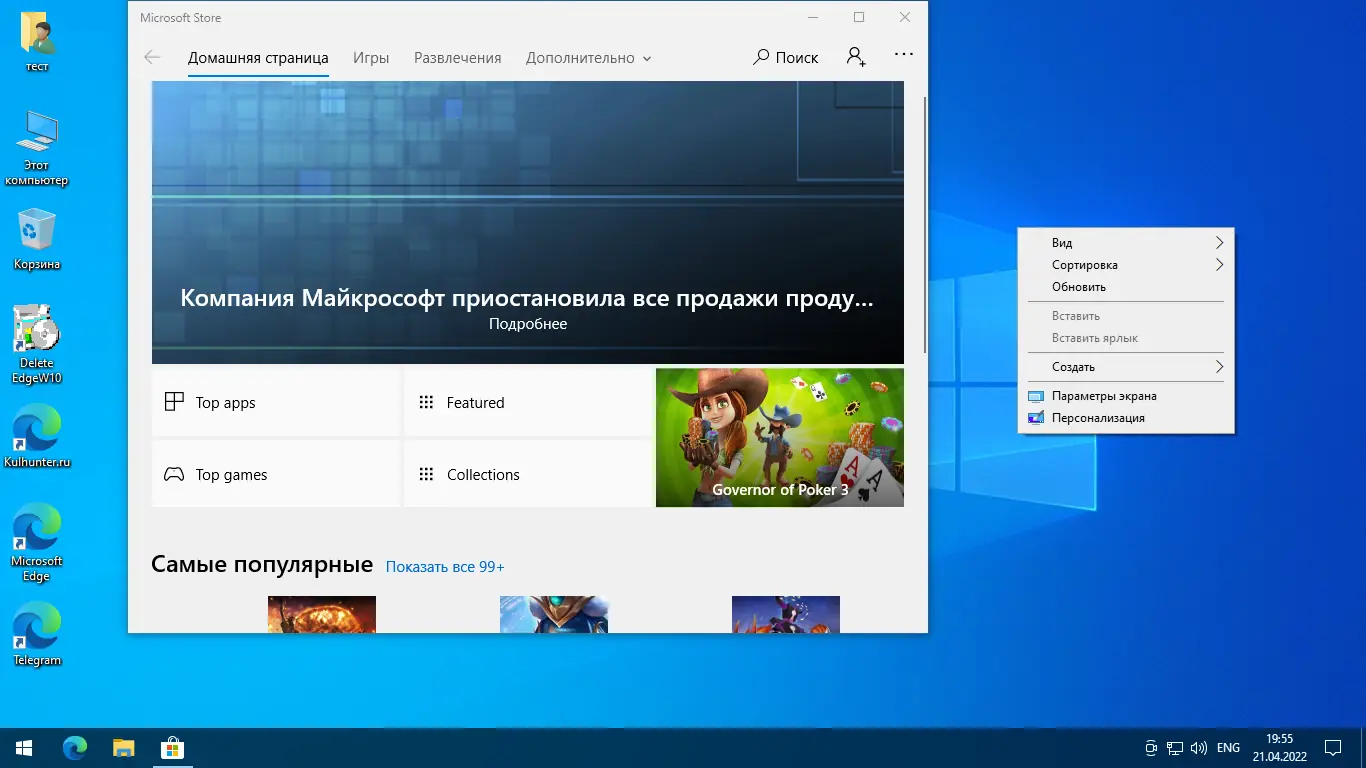Click the Подробнее link on the banner
Image resolution: width=1366 pixels, height=768 pixels.
pyautogui.click(x=528, y=324)
